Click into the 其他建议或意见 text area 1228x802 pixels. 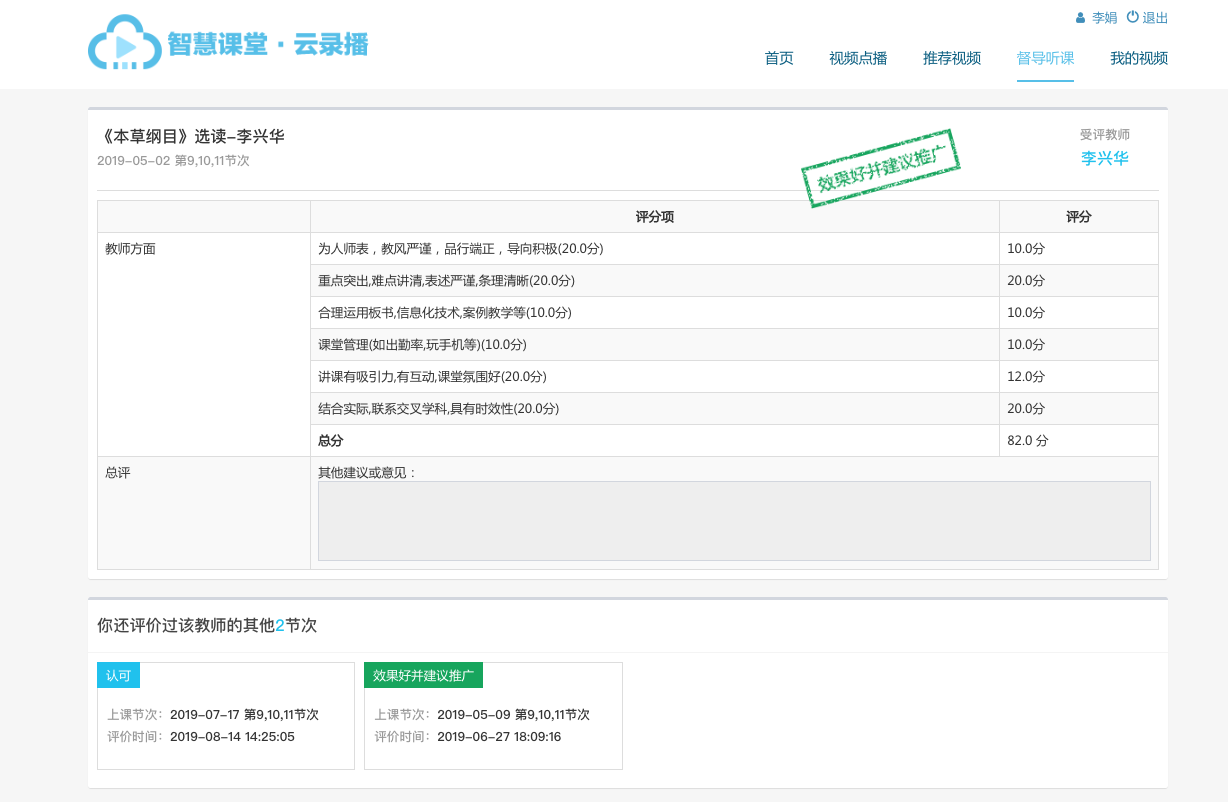734,521
